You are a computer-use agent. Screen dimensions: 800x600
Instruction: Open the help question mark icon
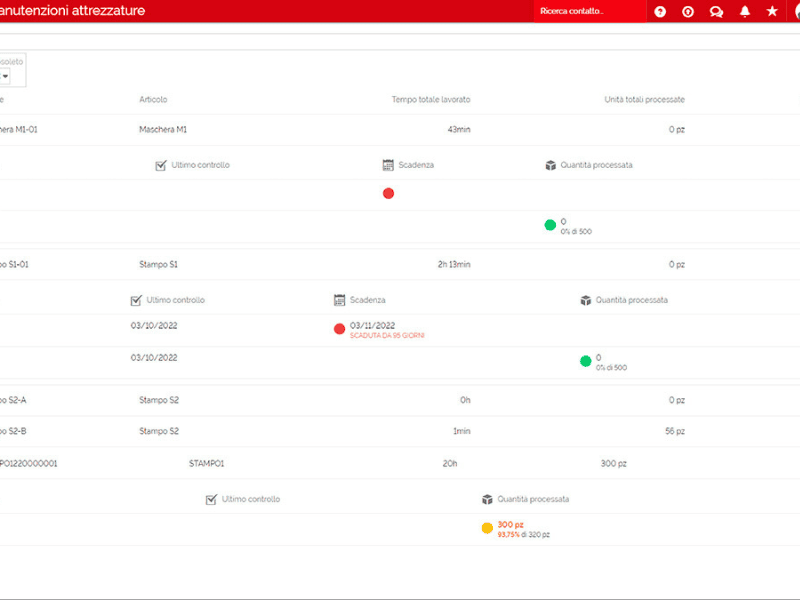click(x=660, y=12)
